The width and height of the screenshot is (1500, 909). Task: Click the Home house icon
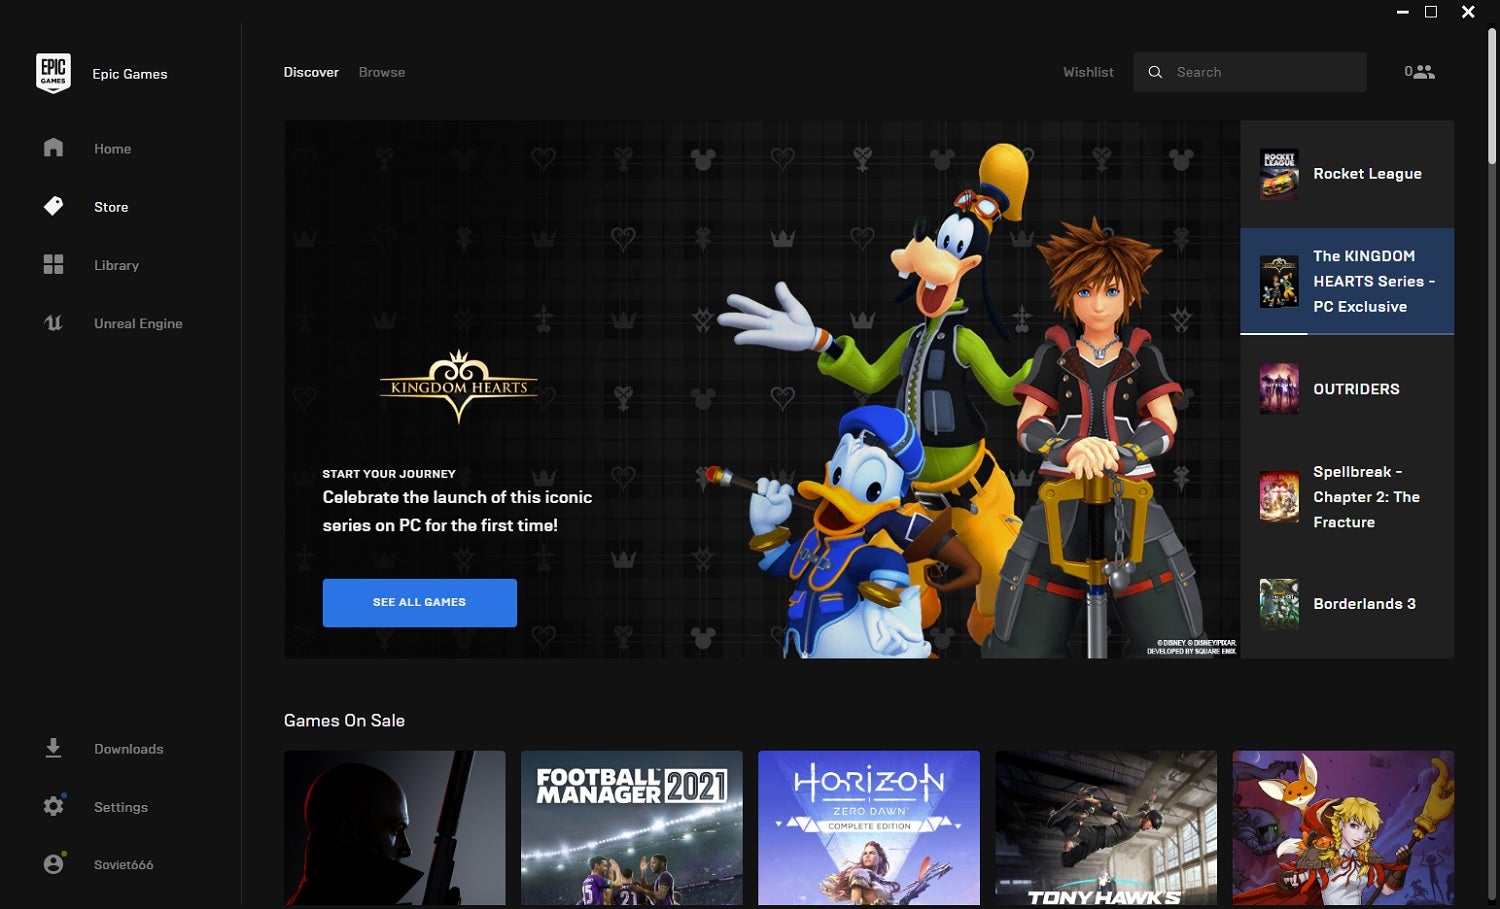[53, 148]
